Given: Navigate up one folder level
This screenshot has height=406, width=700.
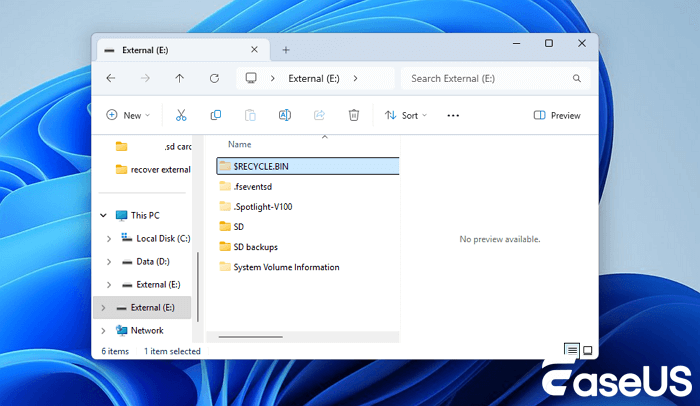Looking at the screenshot, I should coord(180,78).
